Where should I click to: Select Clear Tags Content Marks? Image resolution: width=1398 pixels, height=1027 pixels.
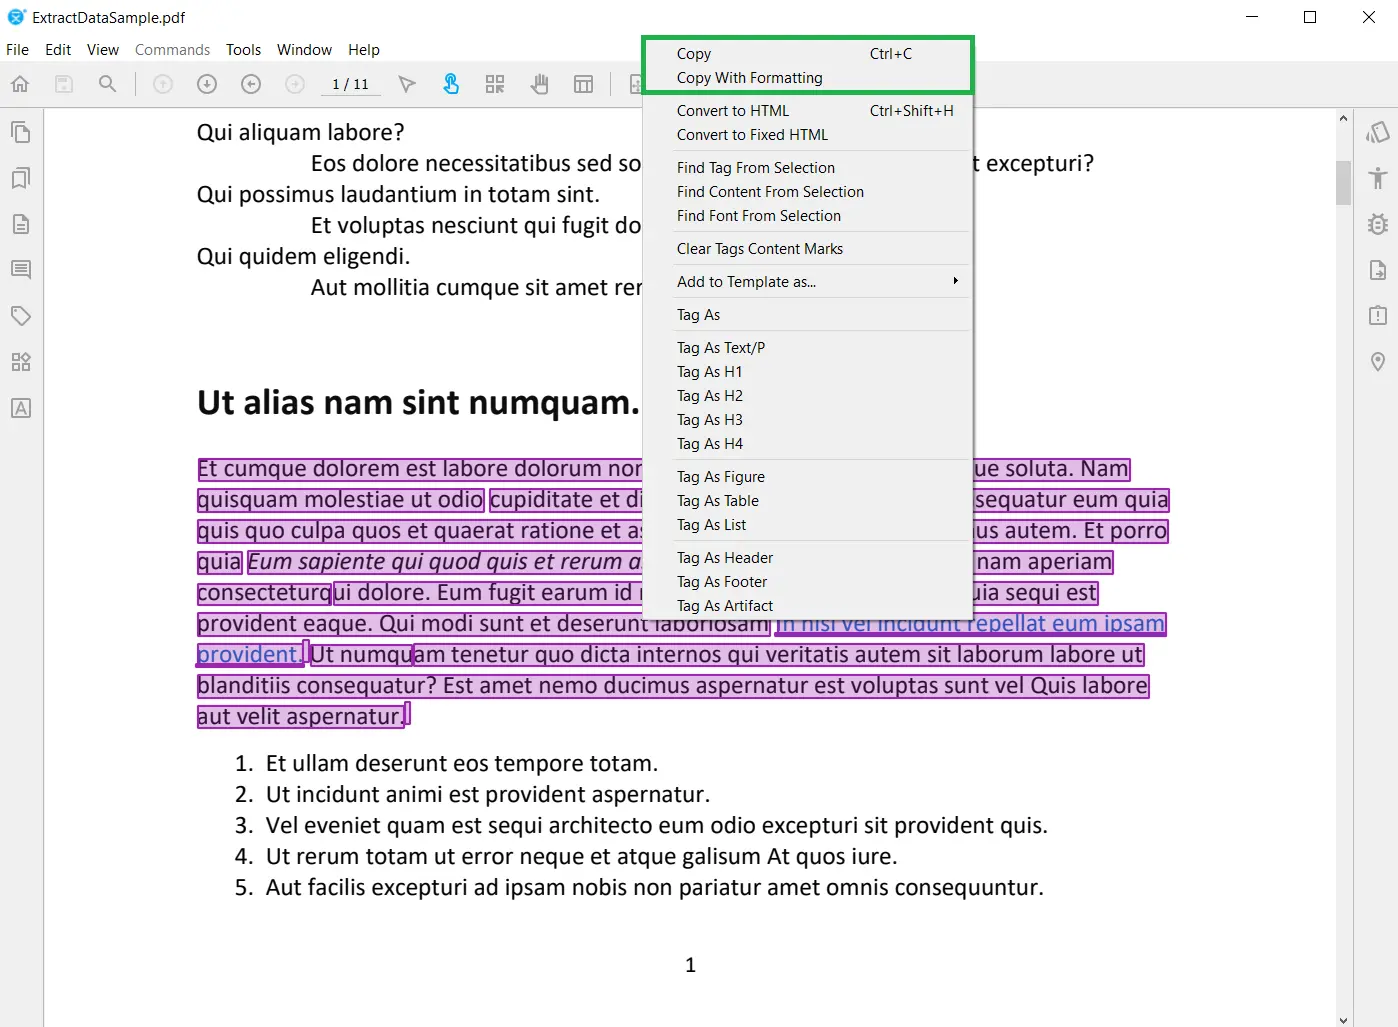[807, 249]
